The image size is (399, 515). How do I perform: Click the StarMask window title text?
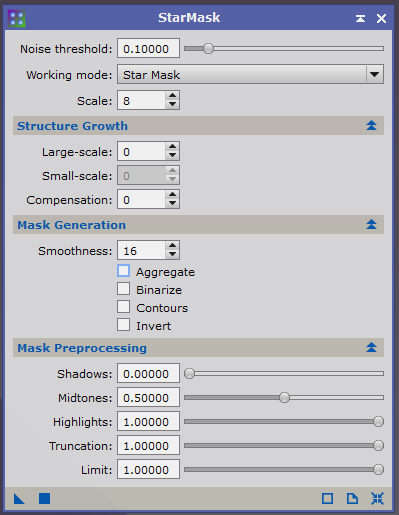coord(189,18)
